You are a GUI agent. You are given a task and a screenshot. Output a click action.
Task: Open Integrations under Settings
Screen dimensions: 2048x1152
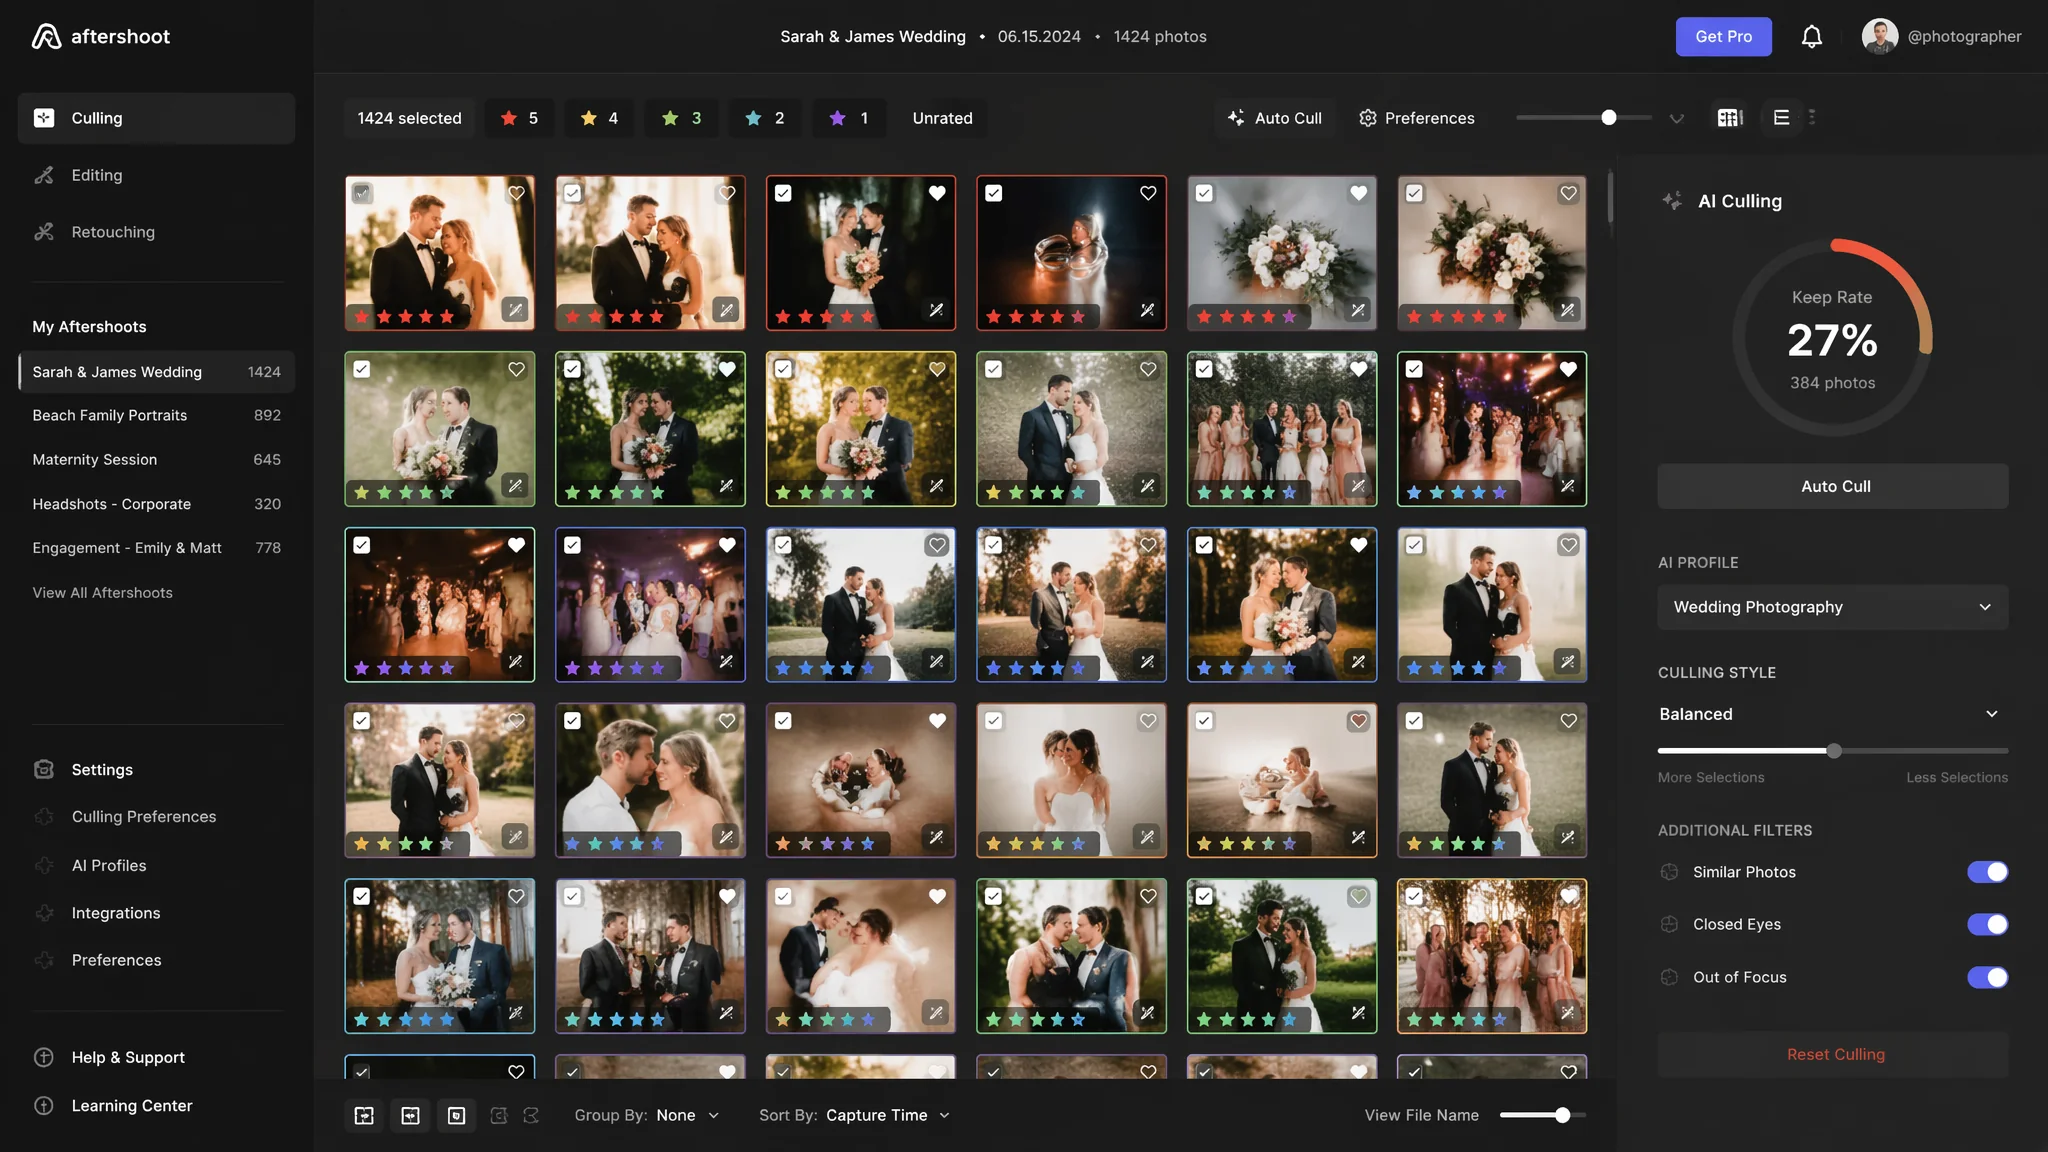pos(116,913)
